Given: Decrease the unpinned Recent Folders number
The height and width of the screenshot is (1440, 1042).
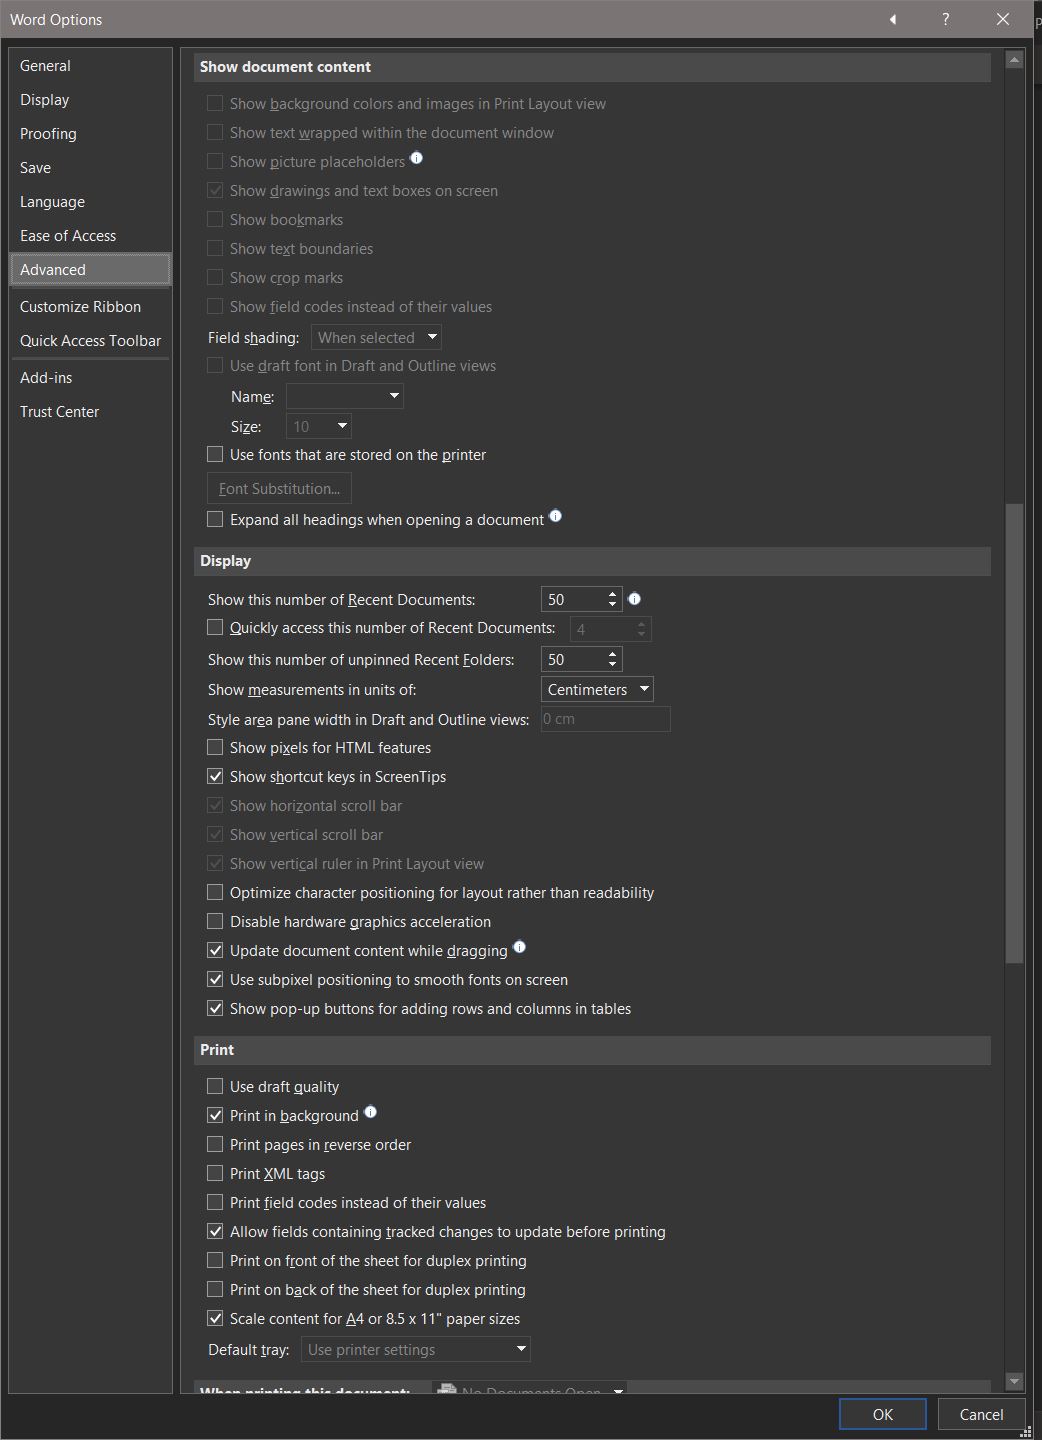Looking at the screenshot, I should [x=613, y=665].
